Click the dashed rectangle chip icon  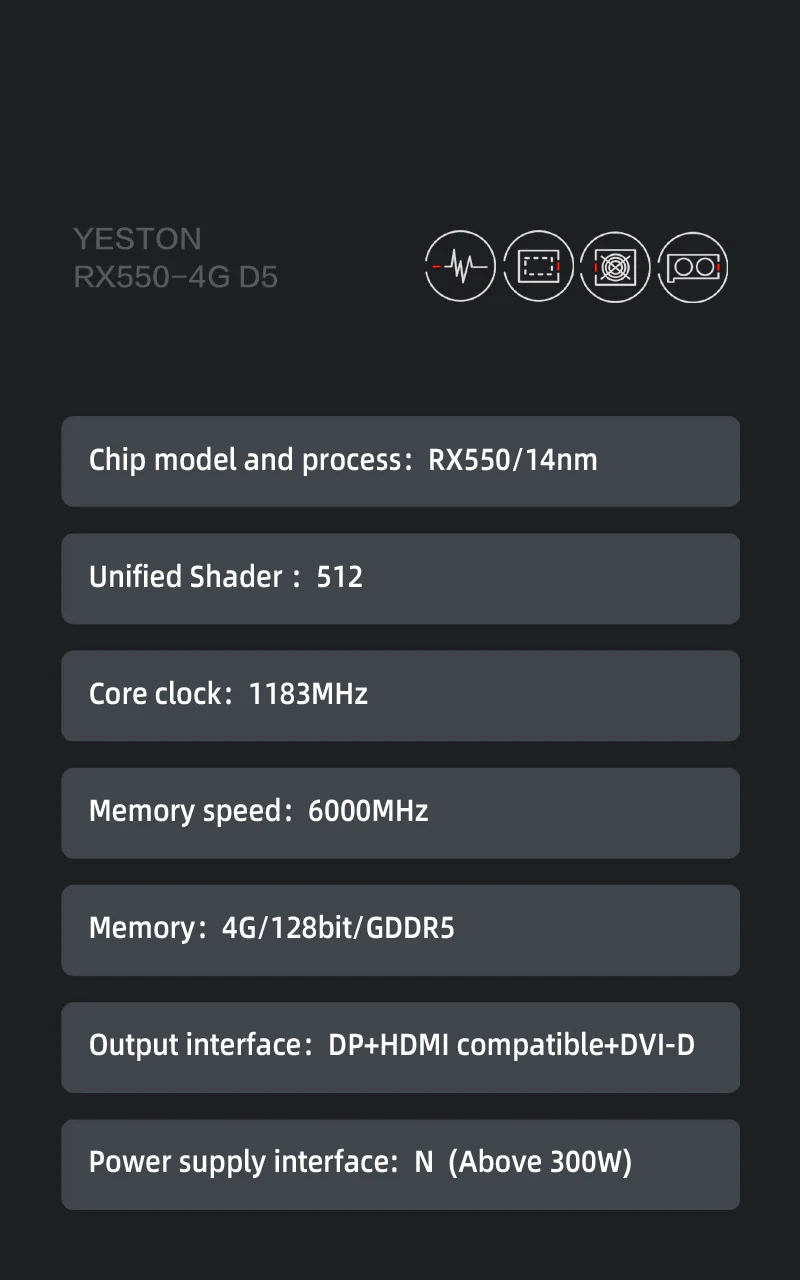click(x=538, y=266)
